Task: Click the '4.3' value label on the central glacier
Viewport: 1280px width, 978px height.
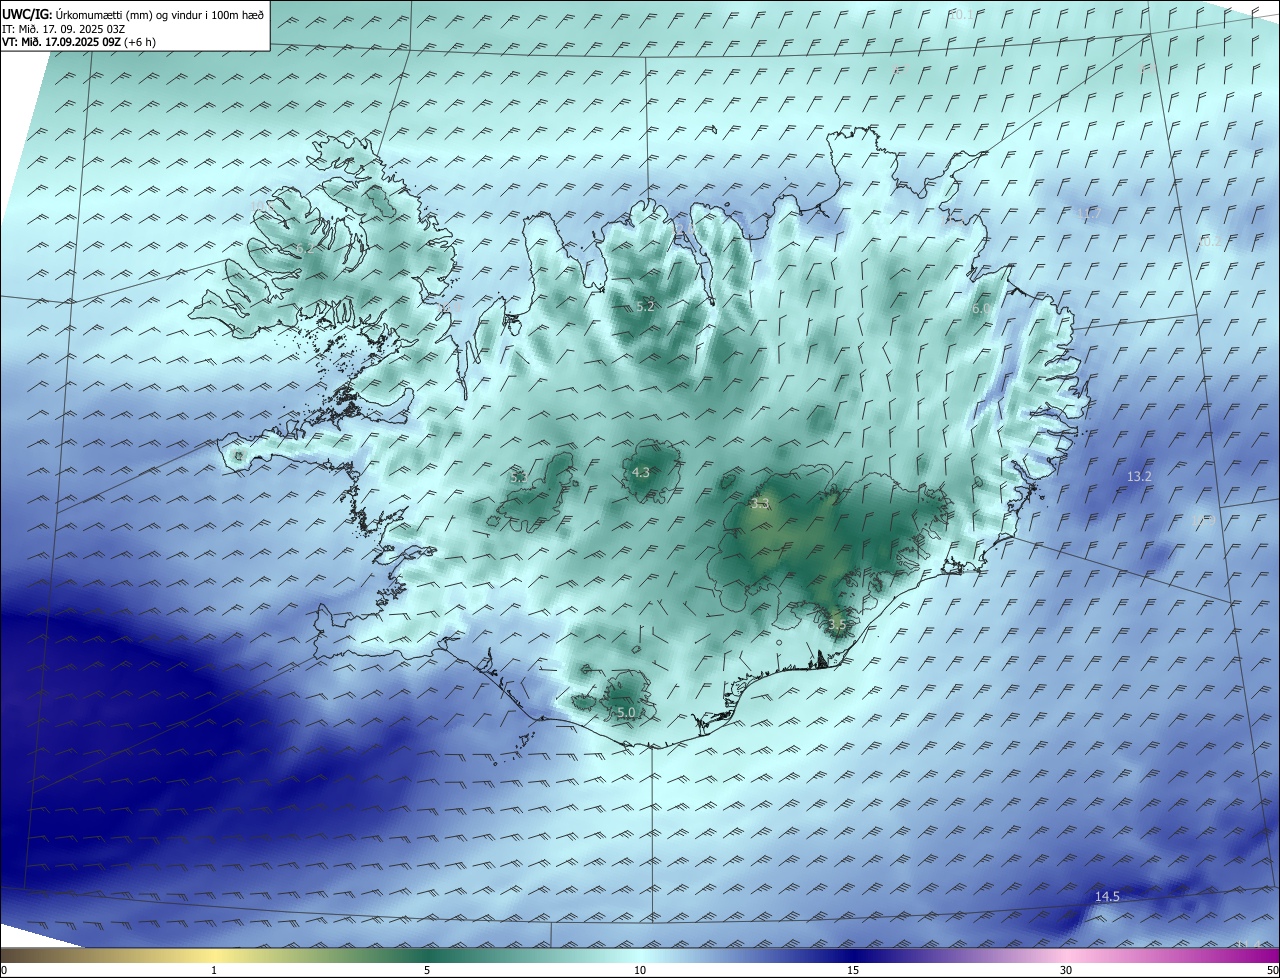Action: point(642,472)
